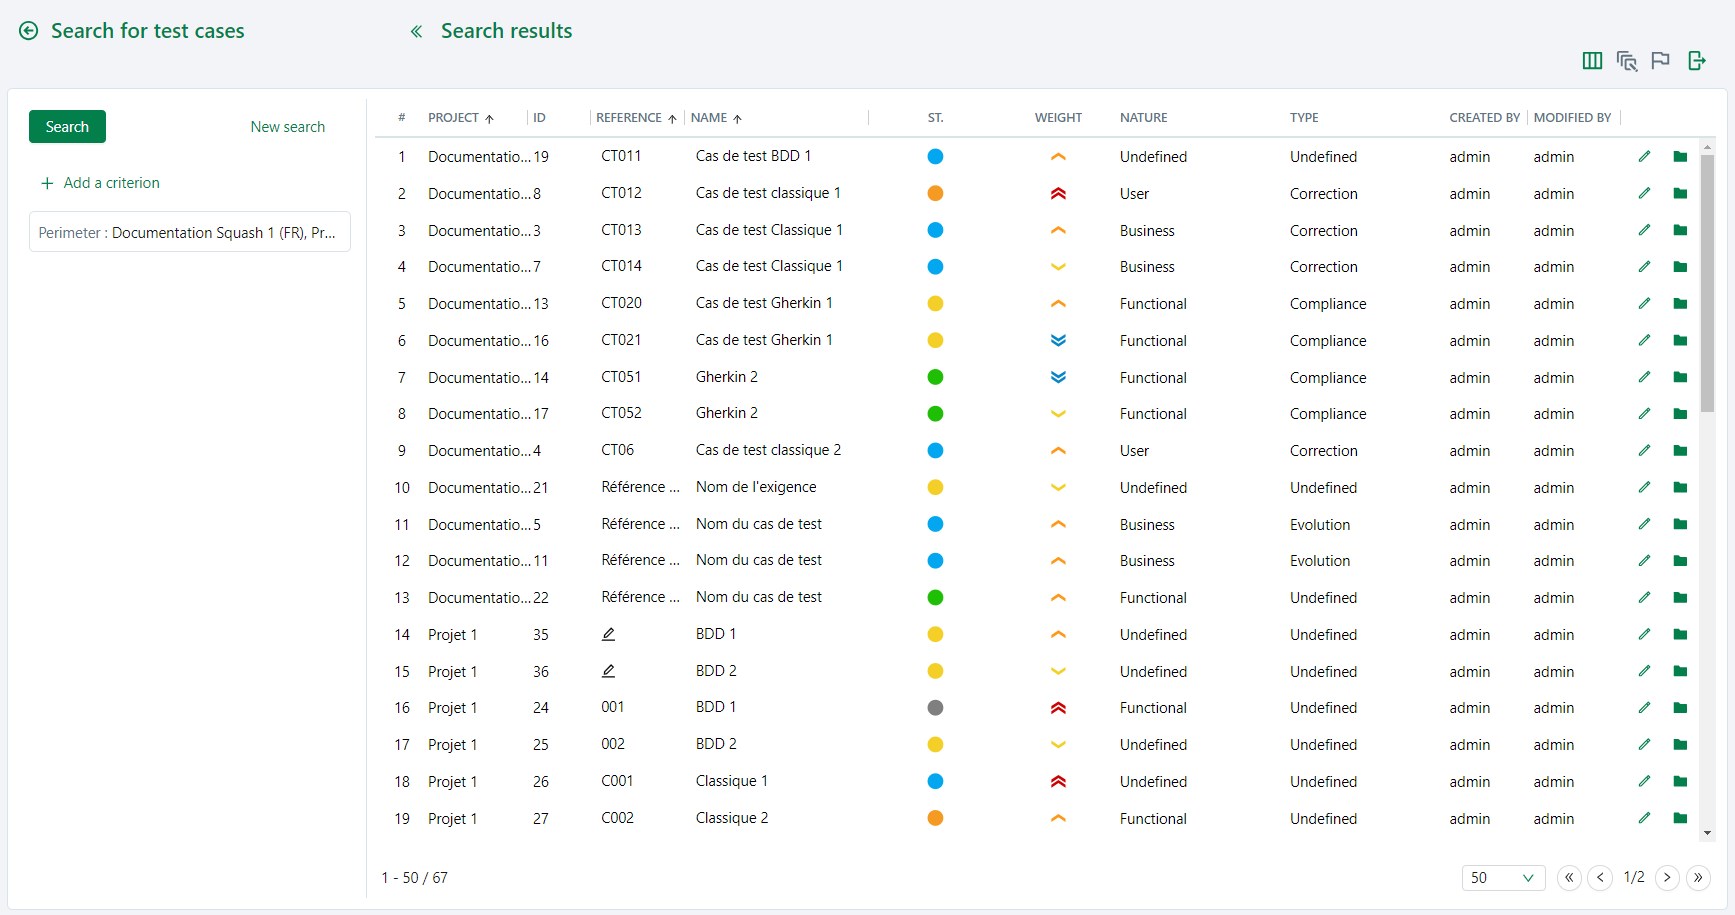Image resolution: width=1735 pixels, height=915 pixels.
Task: Sort by the NATURE column header
Action: coord(1143,118)
